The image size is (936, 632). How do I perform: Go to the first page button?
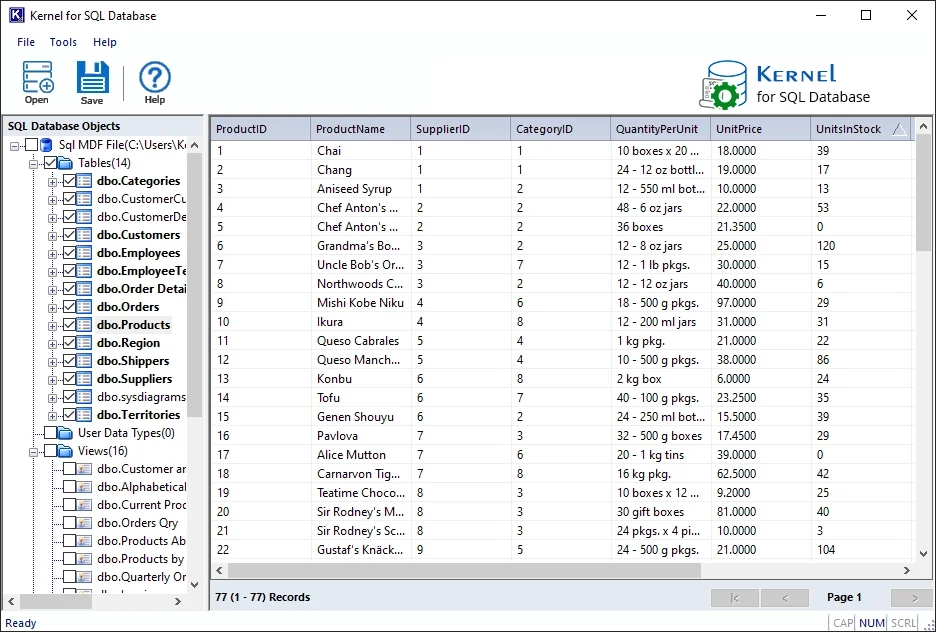click(735, 597)
